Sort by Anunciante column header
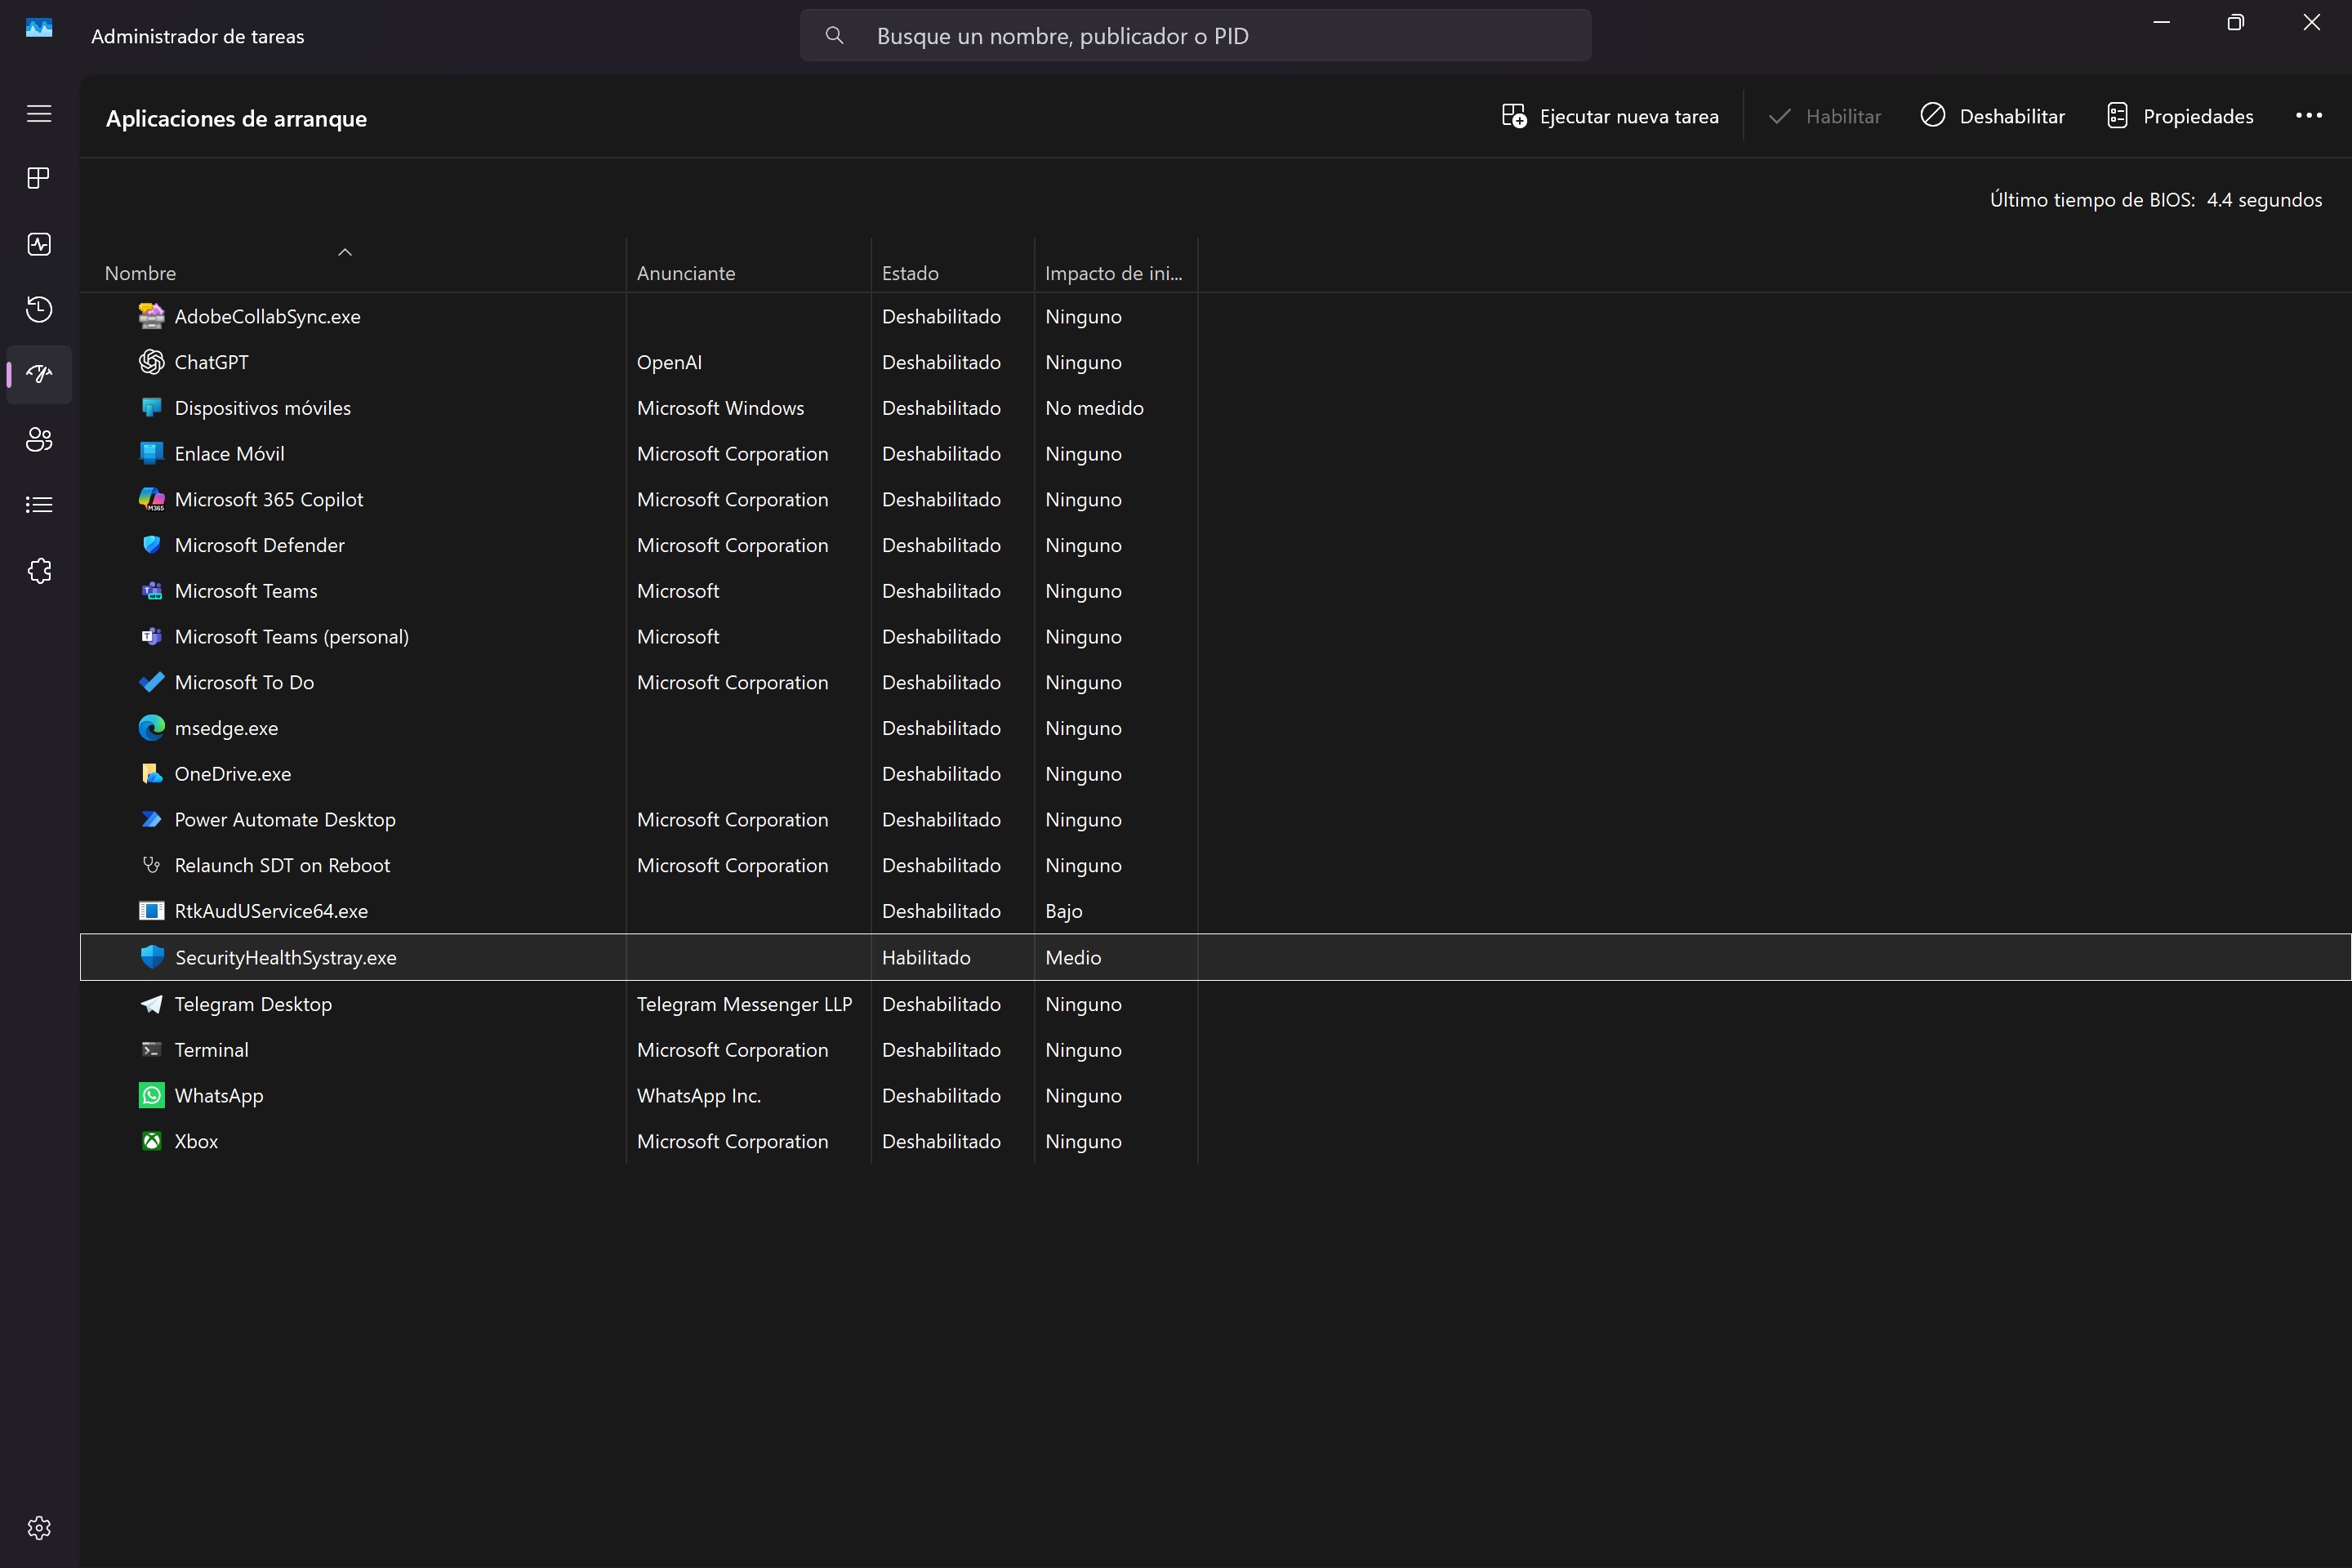 (x=748, y=264)
